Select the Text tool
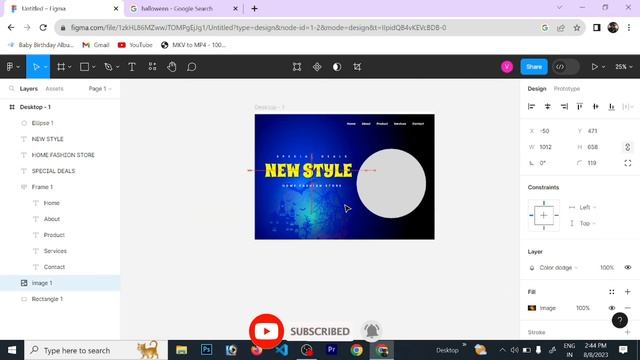This screenshot has height=360, width=640. [x=132, y=67]
